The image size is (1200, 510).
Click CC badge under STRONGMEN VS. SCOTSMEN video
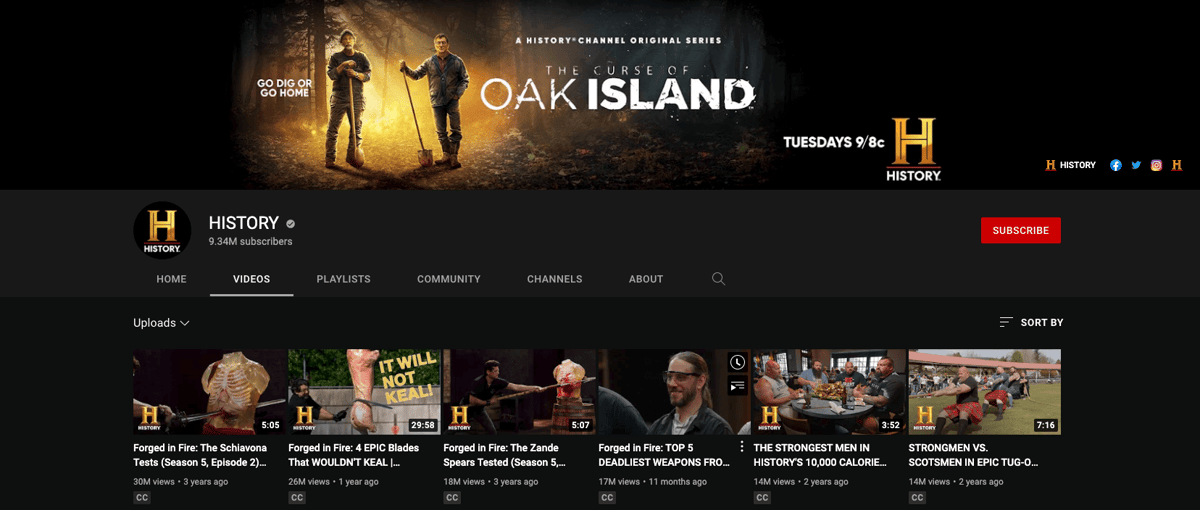click(x=917, y=497)
